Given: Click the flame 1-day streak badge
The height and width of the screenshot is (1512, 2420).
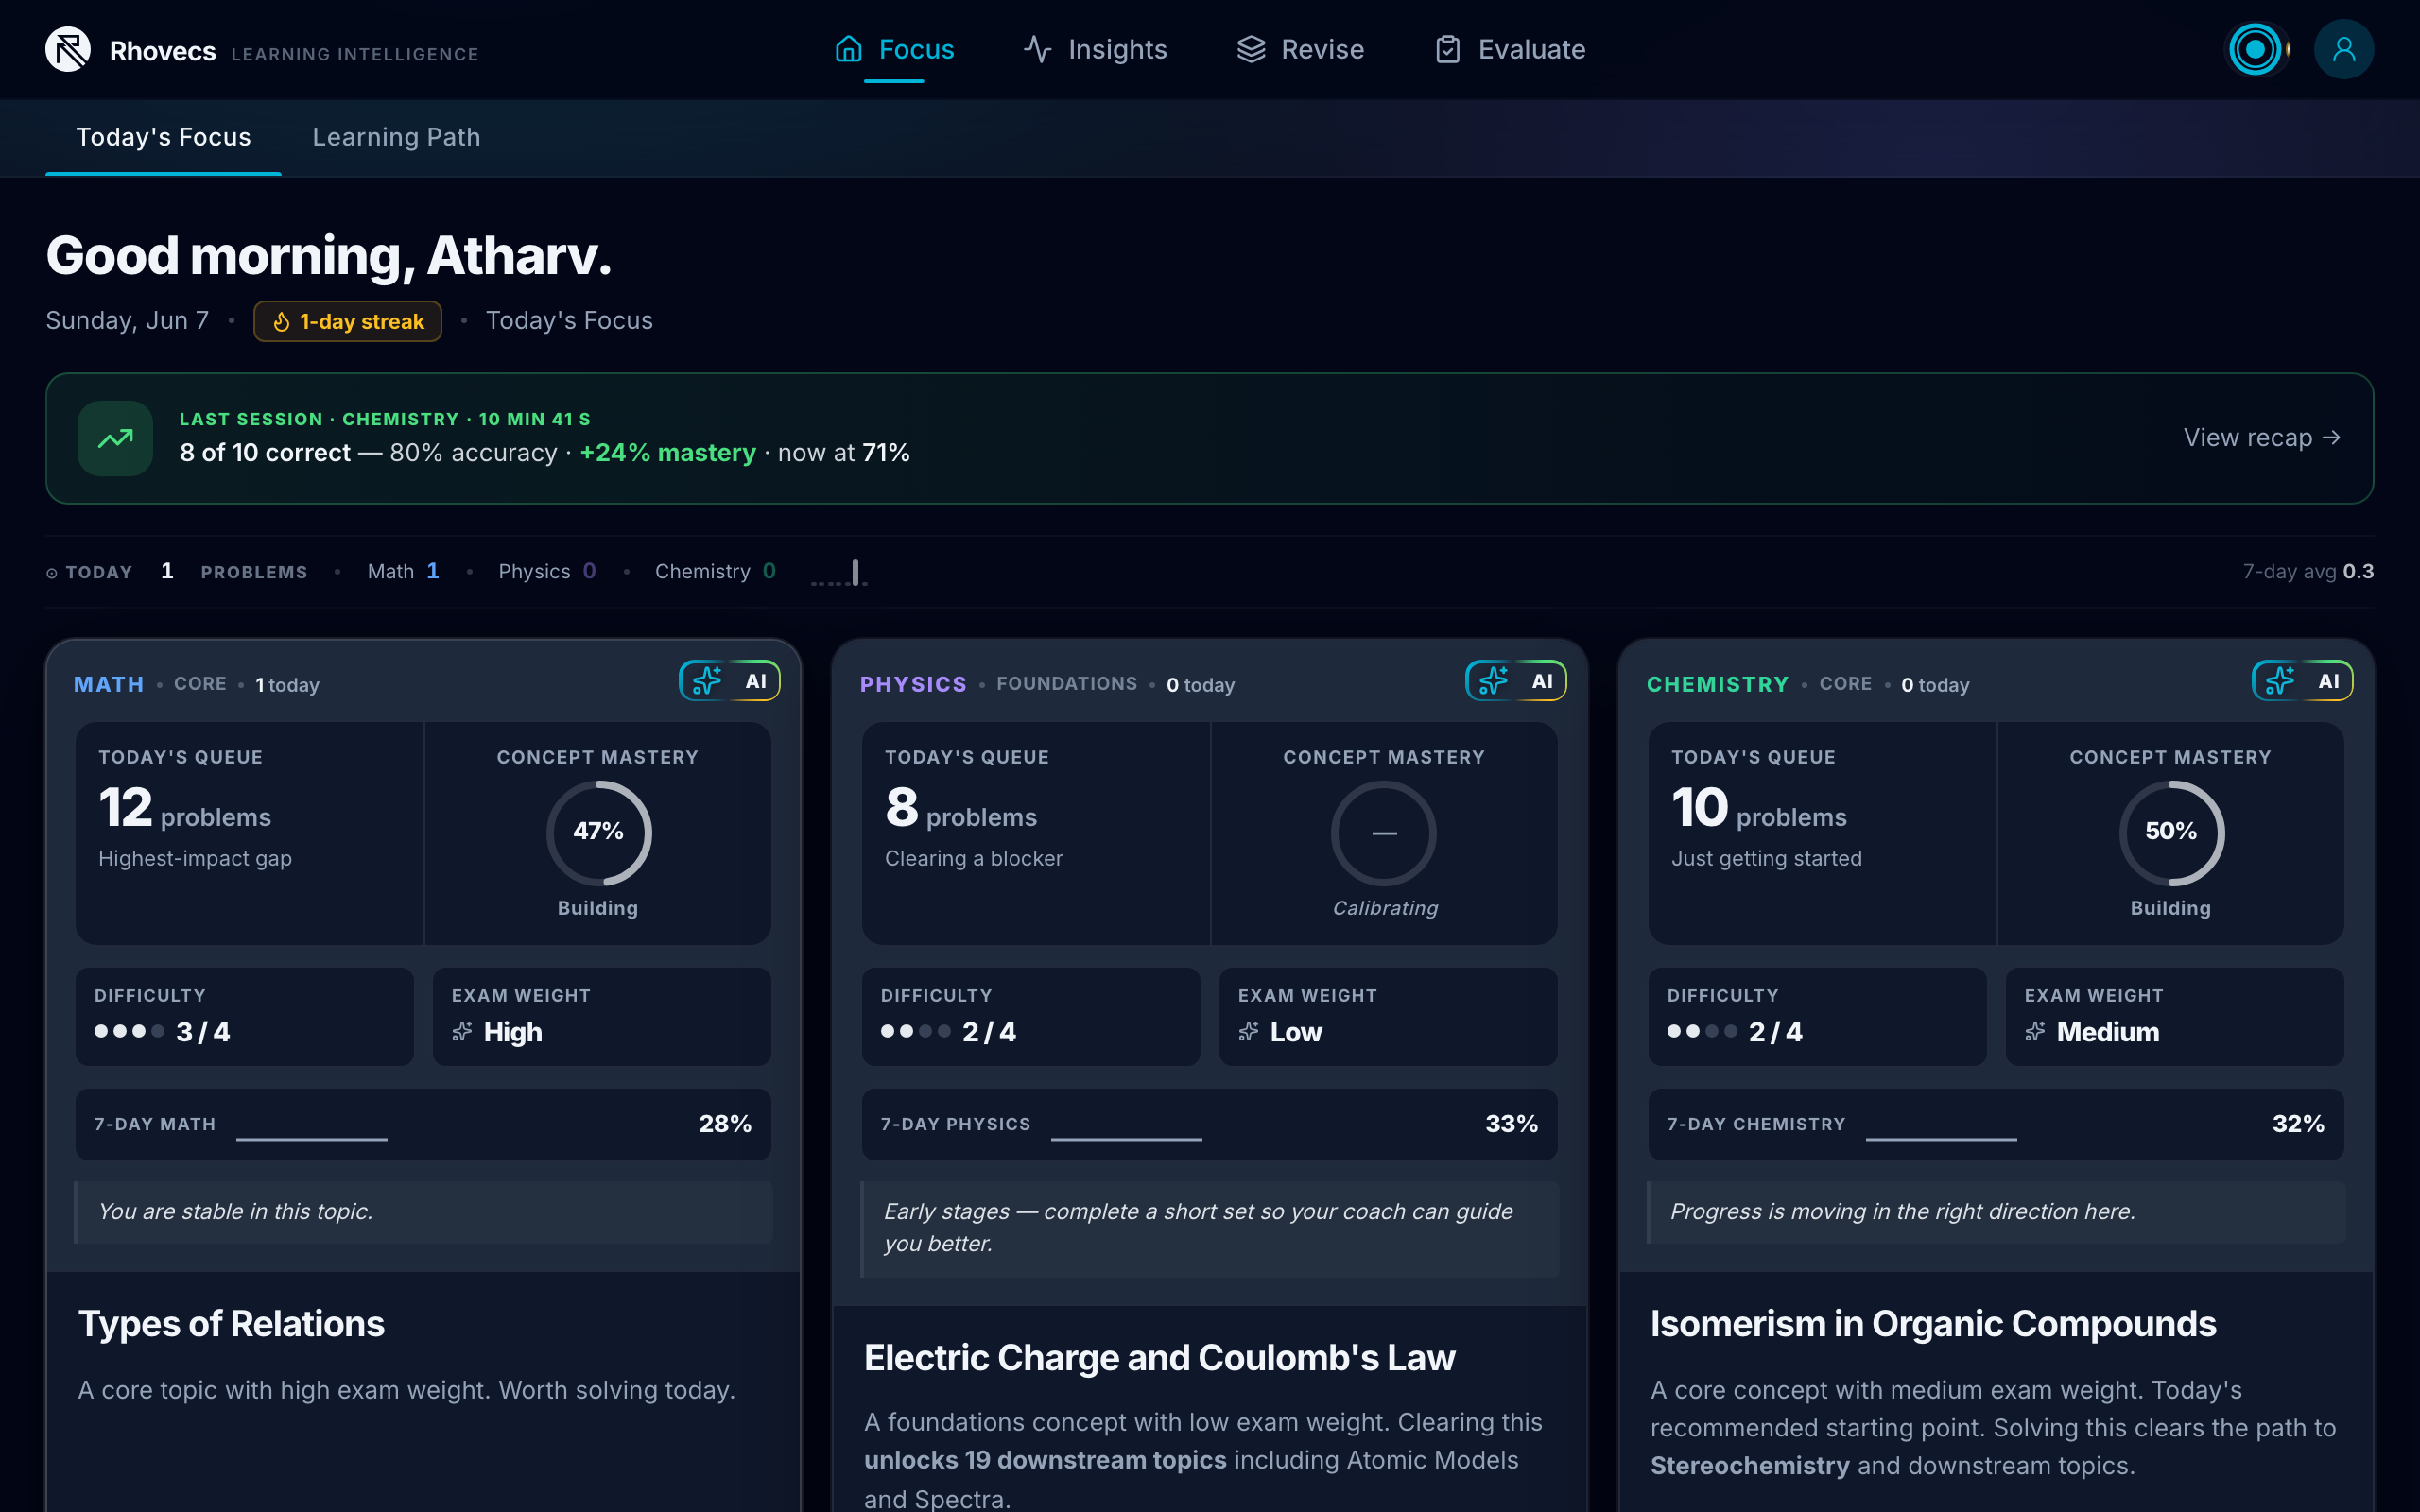Looking at the screenshot, I should tap(347, 321).
